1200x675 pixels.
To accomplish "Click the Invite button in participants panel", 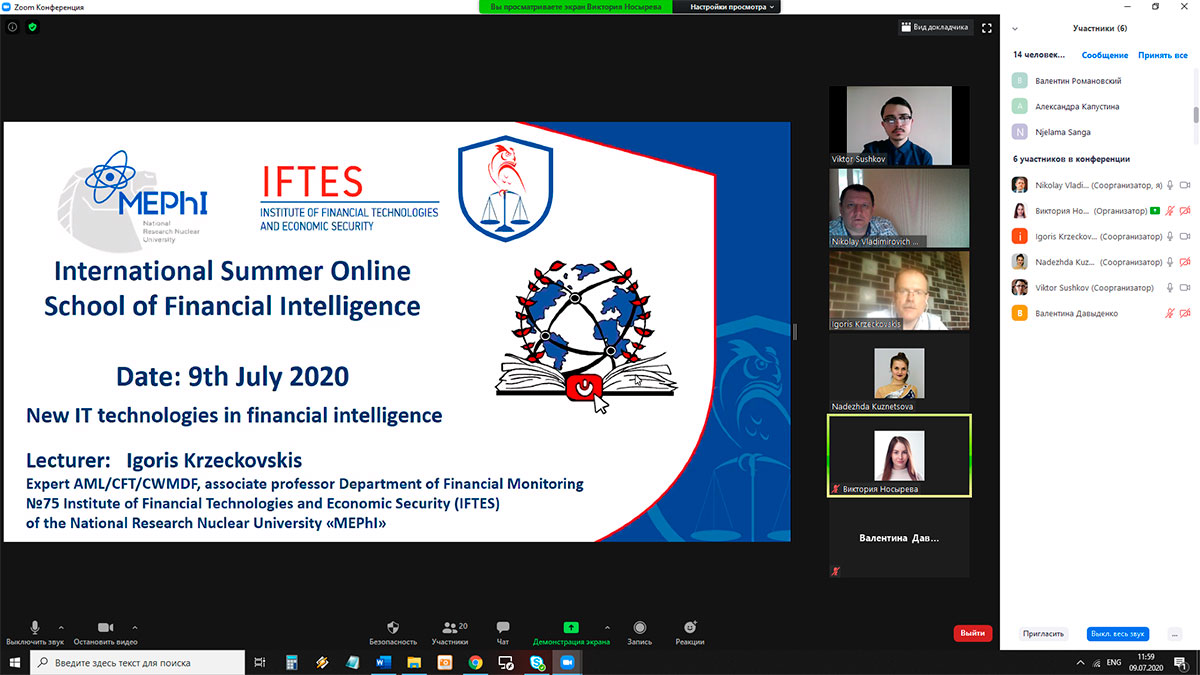I will pyautogui.click(x=1044, y=634).
